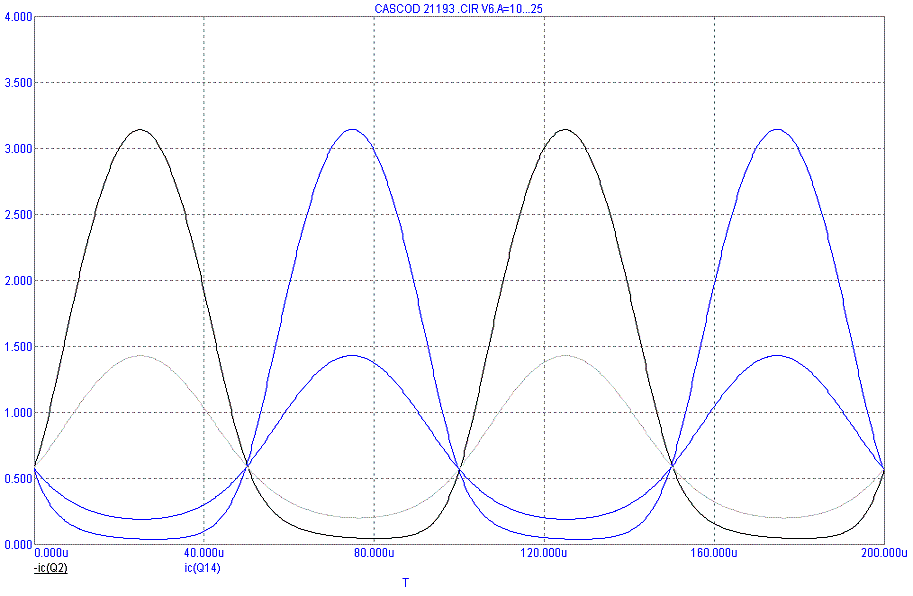Image resolution: width=913 pixels, height=596 pixels.
Task: Select the -ic(Q2) trace legend label
Action: click(51, 569)
